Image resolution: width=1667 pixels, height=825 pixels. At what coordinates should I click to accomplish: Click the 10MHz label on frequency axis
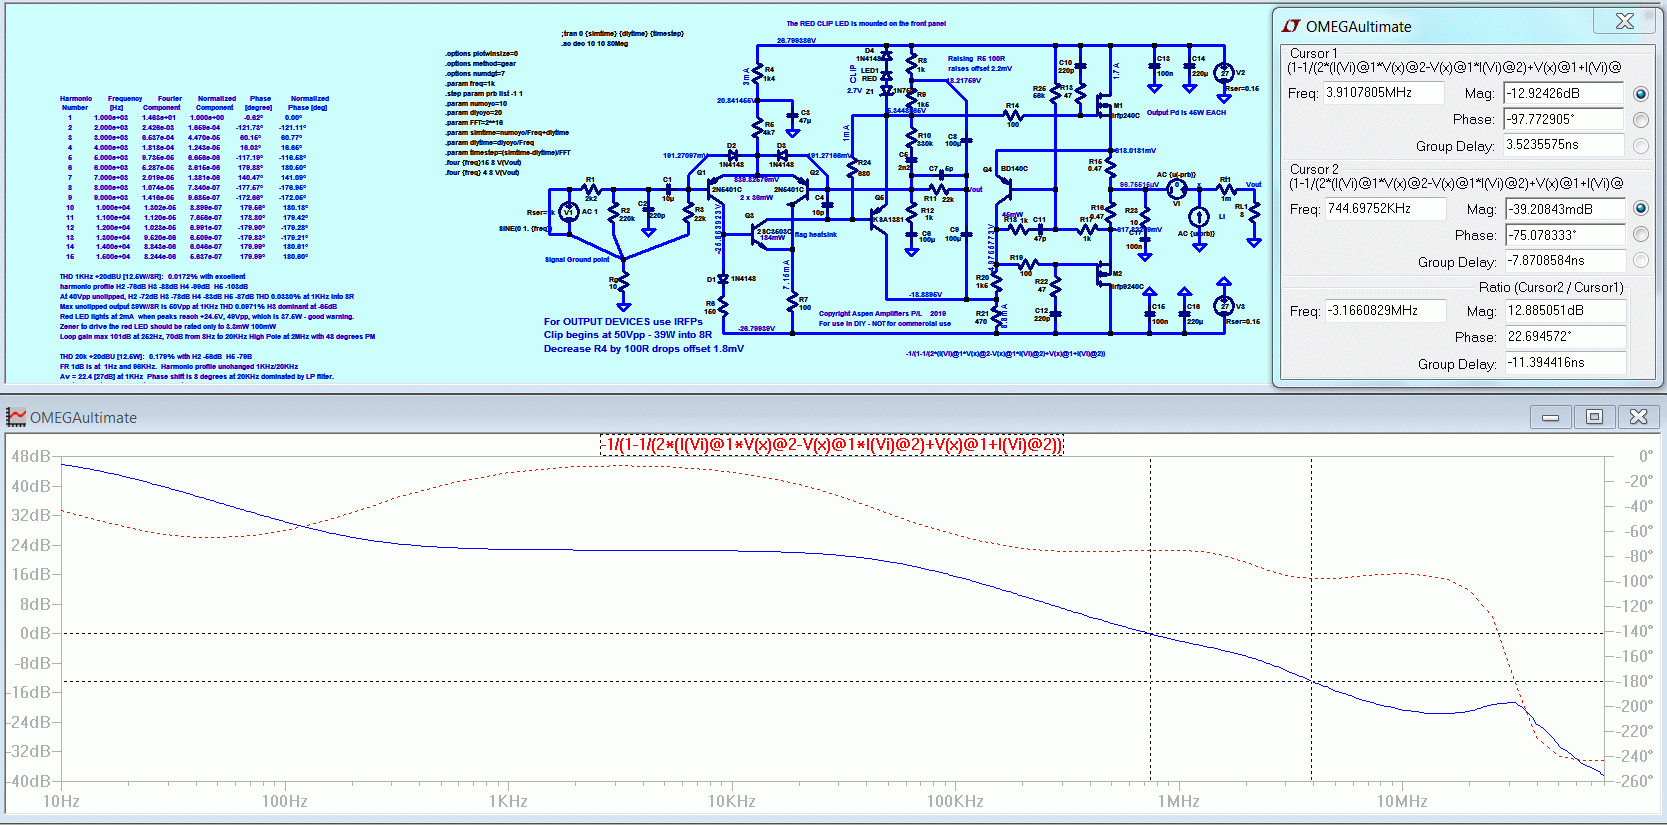point(1402,801)
